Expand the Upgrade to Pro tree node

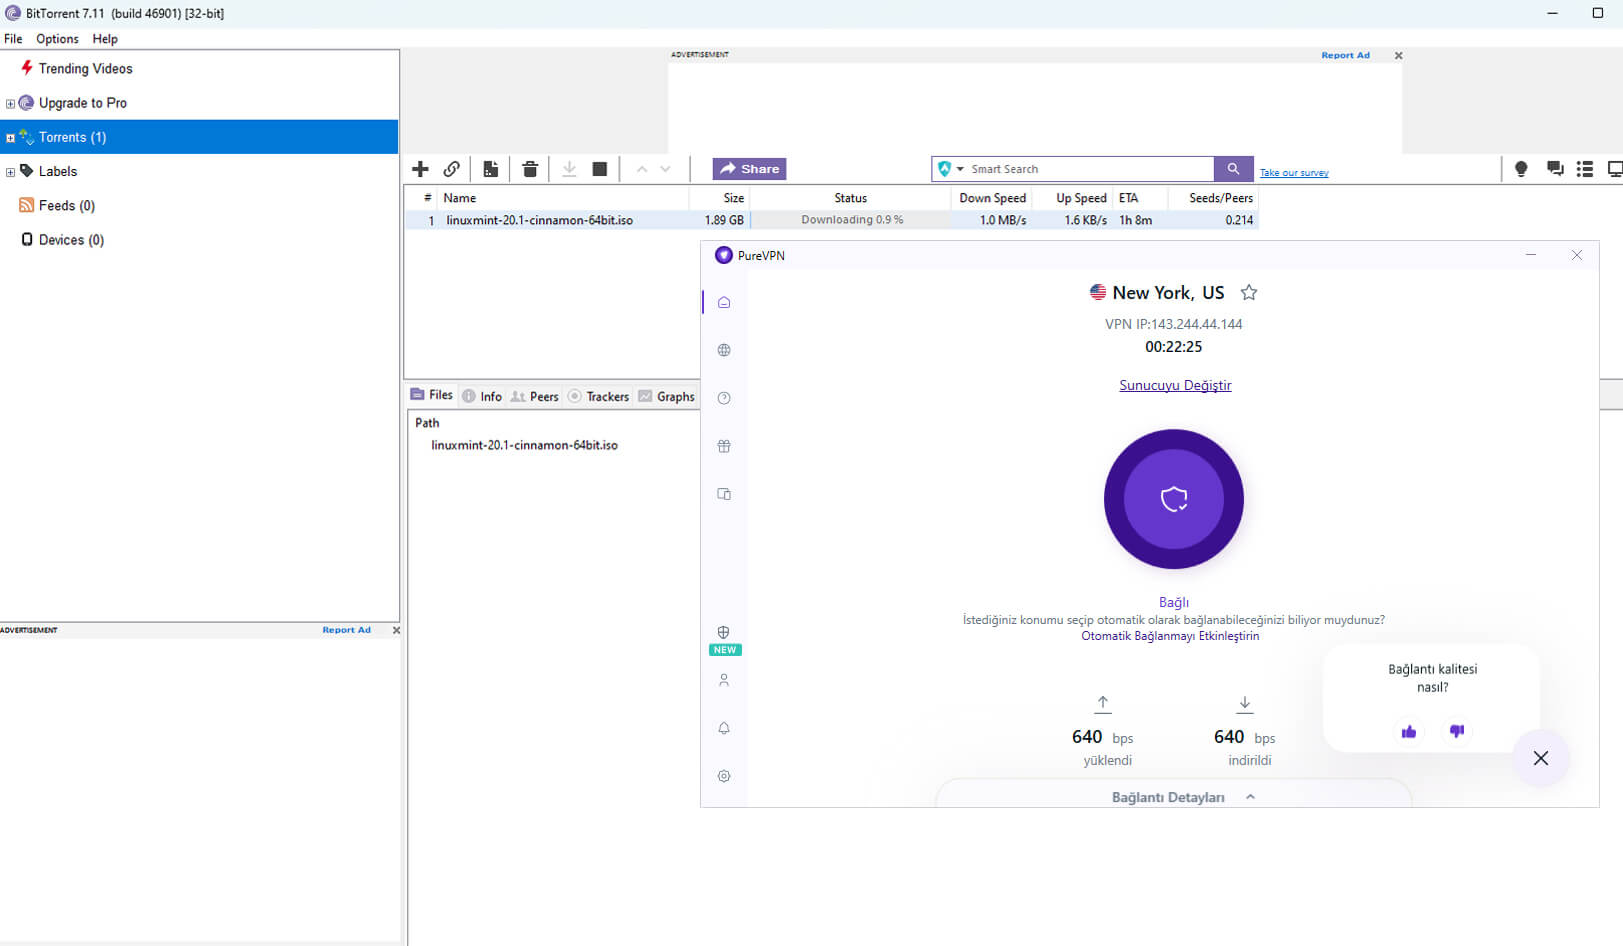click(10, 104)
